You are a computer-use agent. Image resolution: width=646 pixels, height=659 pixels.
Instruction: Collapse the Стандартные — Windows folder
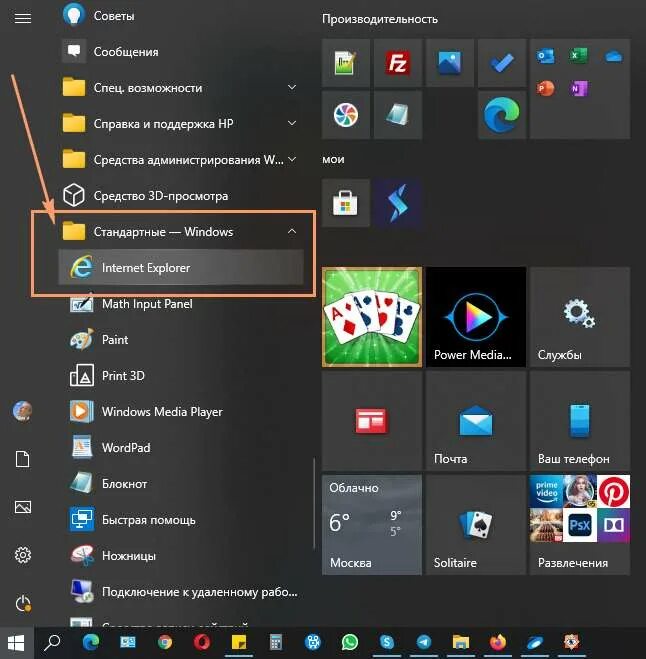click(x=181, y=232)
